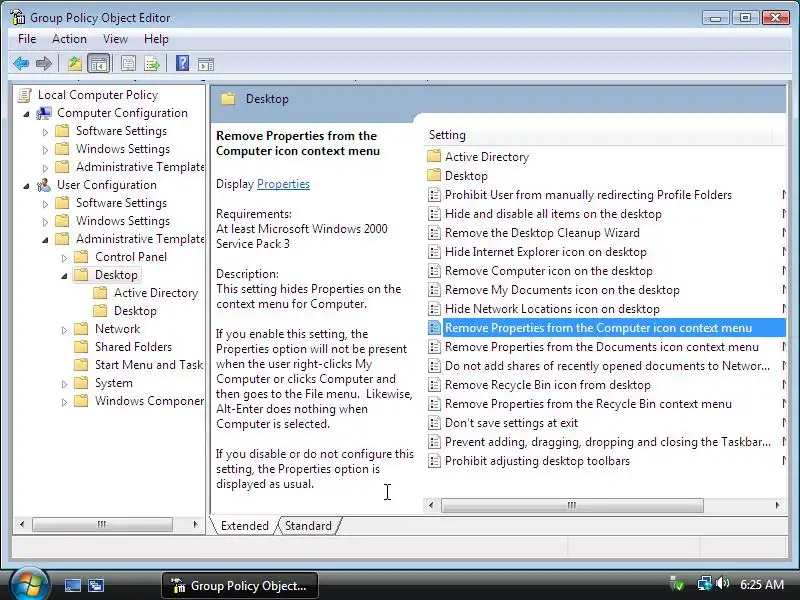Click the Setting column header
800x600 pixels.
(597, 135)
